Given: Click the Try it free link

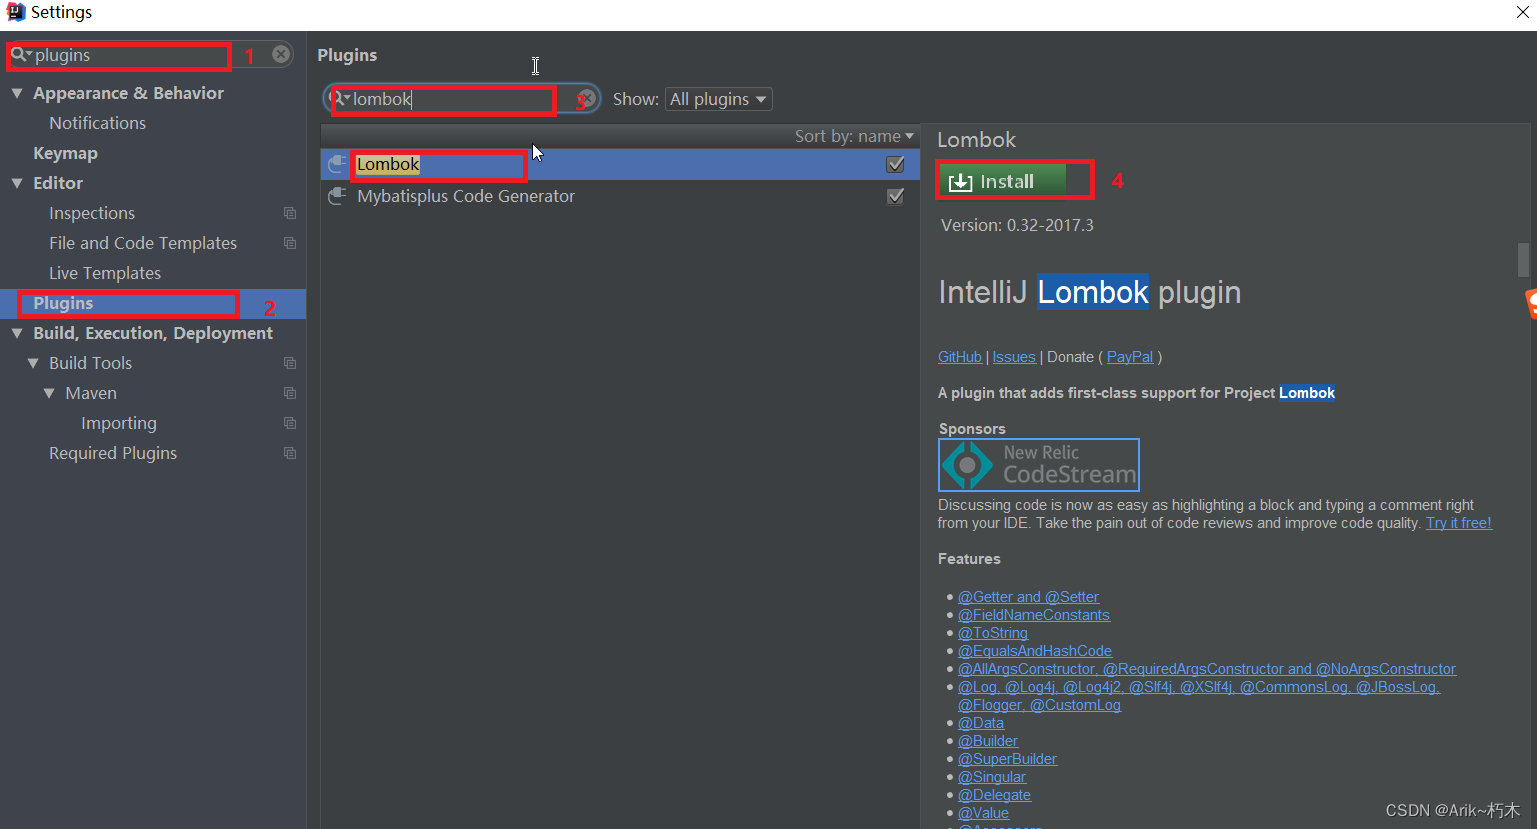Looking at the screenshot, I should pyautogui.click(x=1459, y=523).
